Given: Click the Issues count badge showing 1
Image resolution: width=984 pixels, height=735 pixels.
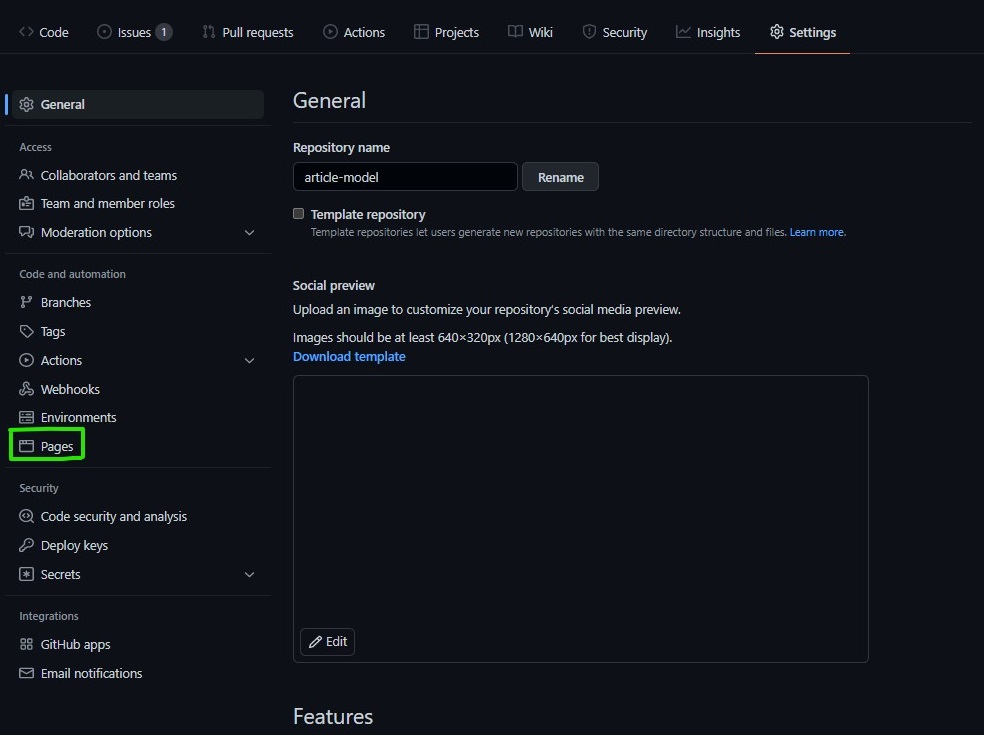Looking at the screenshot, I should point(164,32).
